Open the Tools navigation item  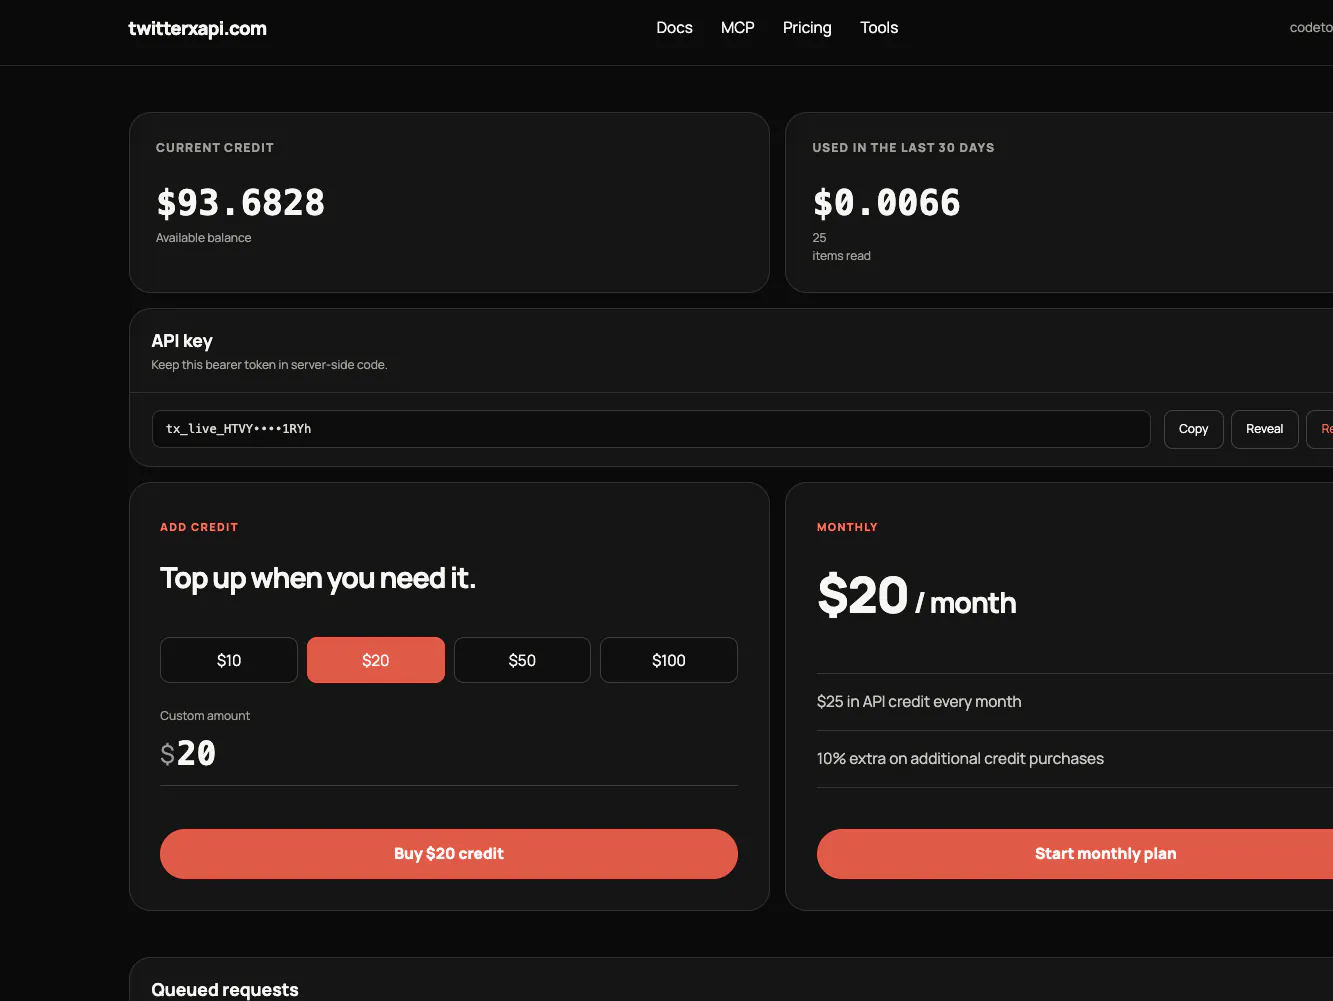[879, 28]
